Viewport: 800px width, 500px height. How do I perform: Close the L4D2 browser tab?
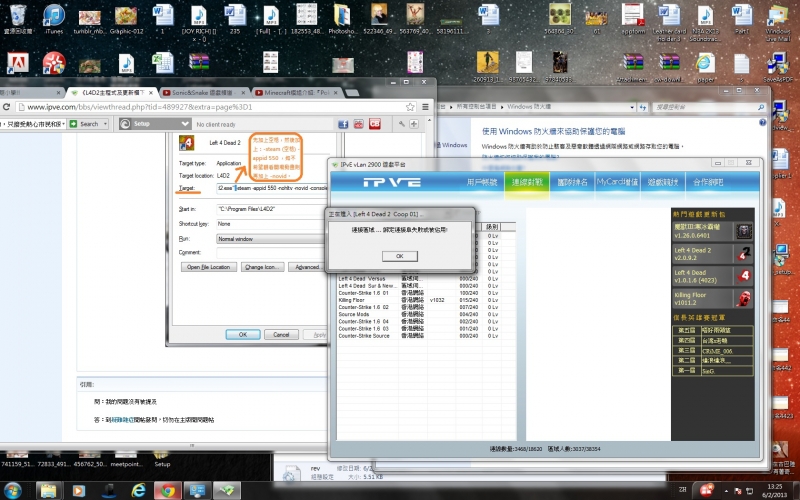tap(151, 93)
